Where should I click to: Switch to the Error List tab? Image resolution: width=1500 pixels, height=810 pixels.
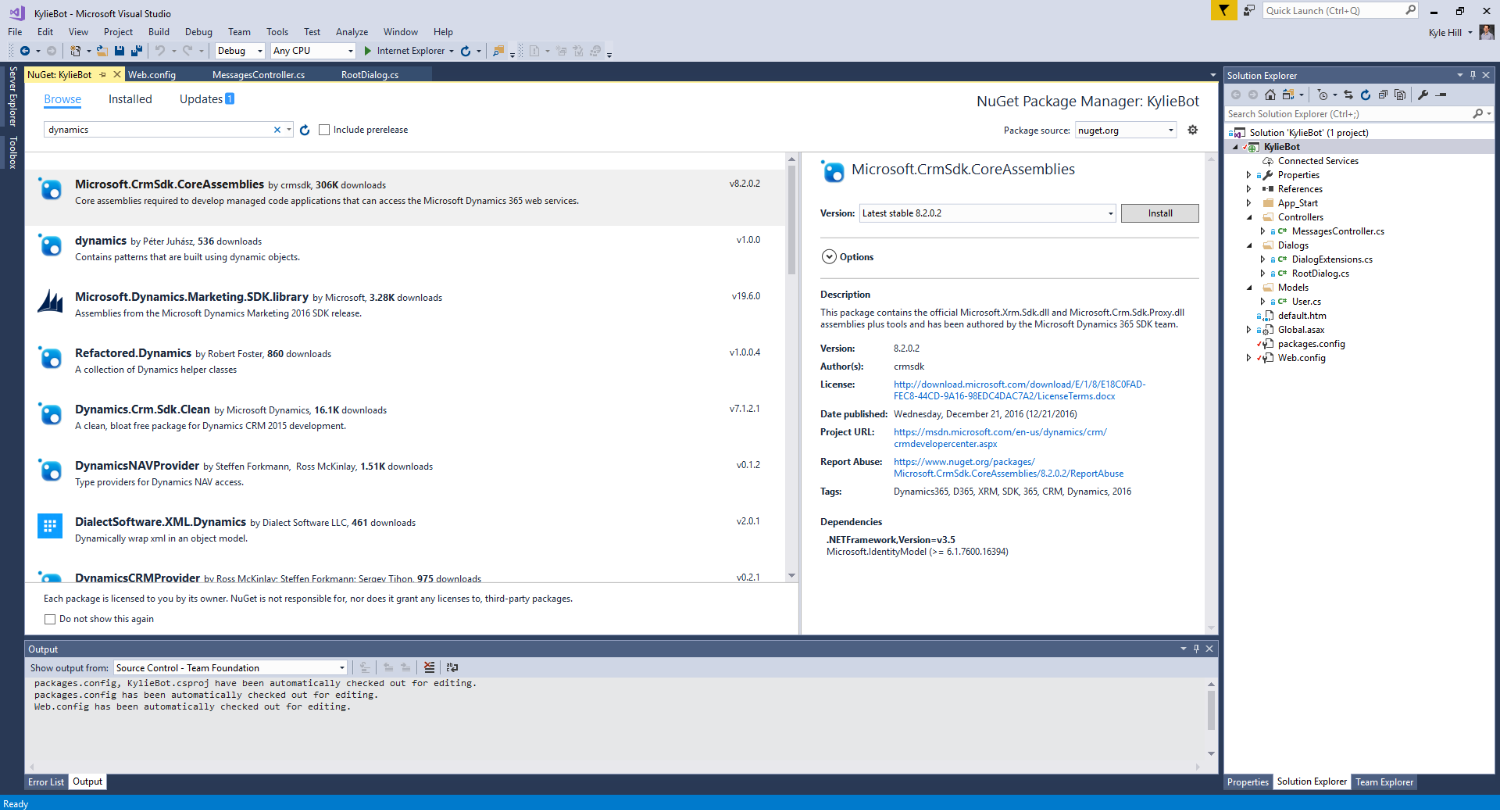46,782
